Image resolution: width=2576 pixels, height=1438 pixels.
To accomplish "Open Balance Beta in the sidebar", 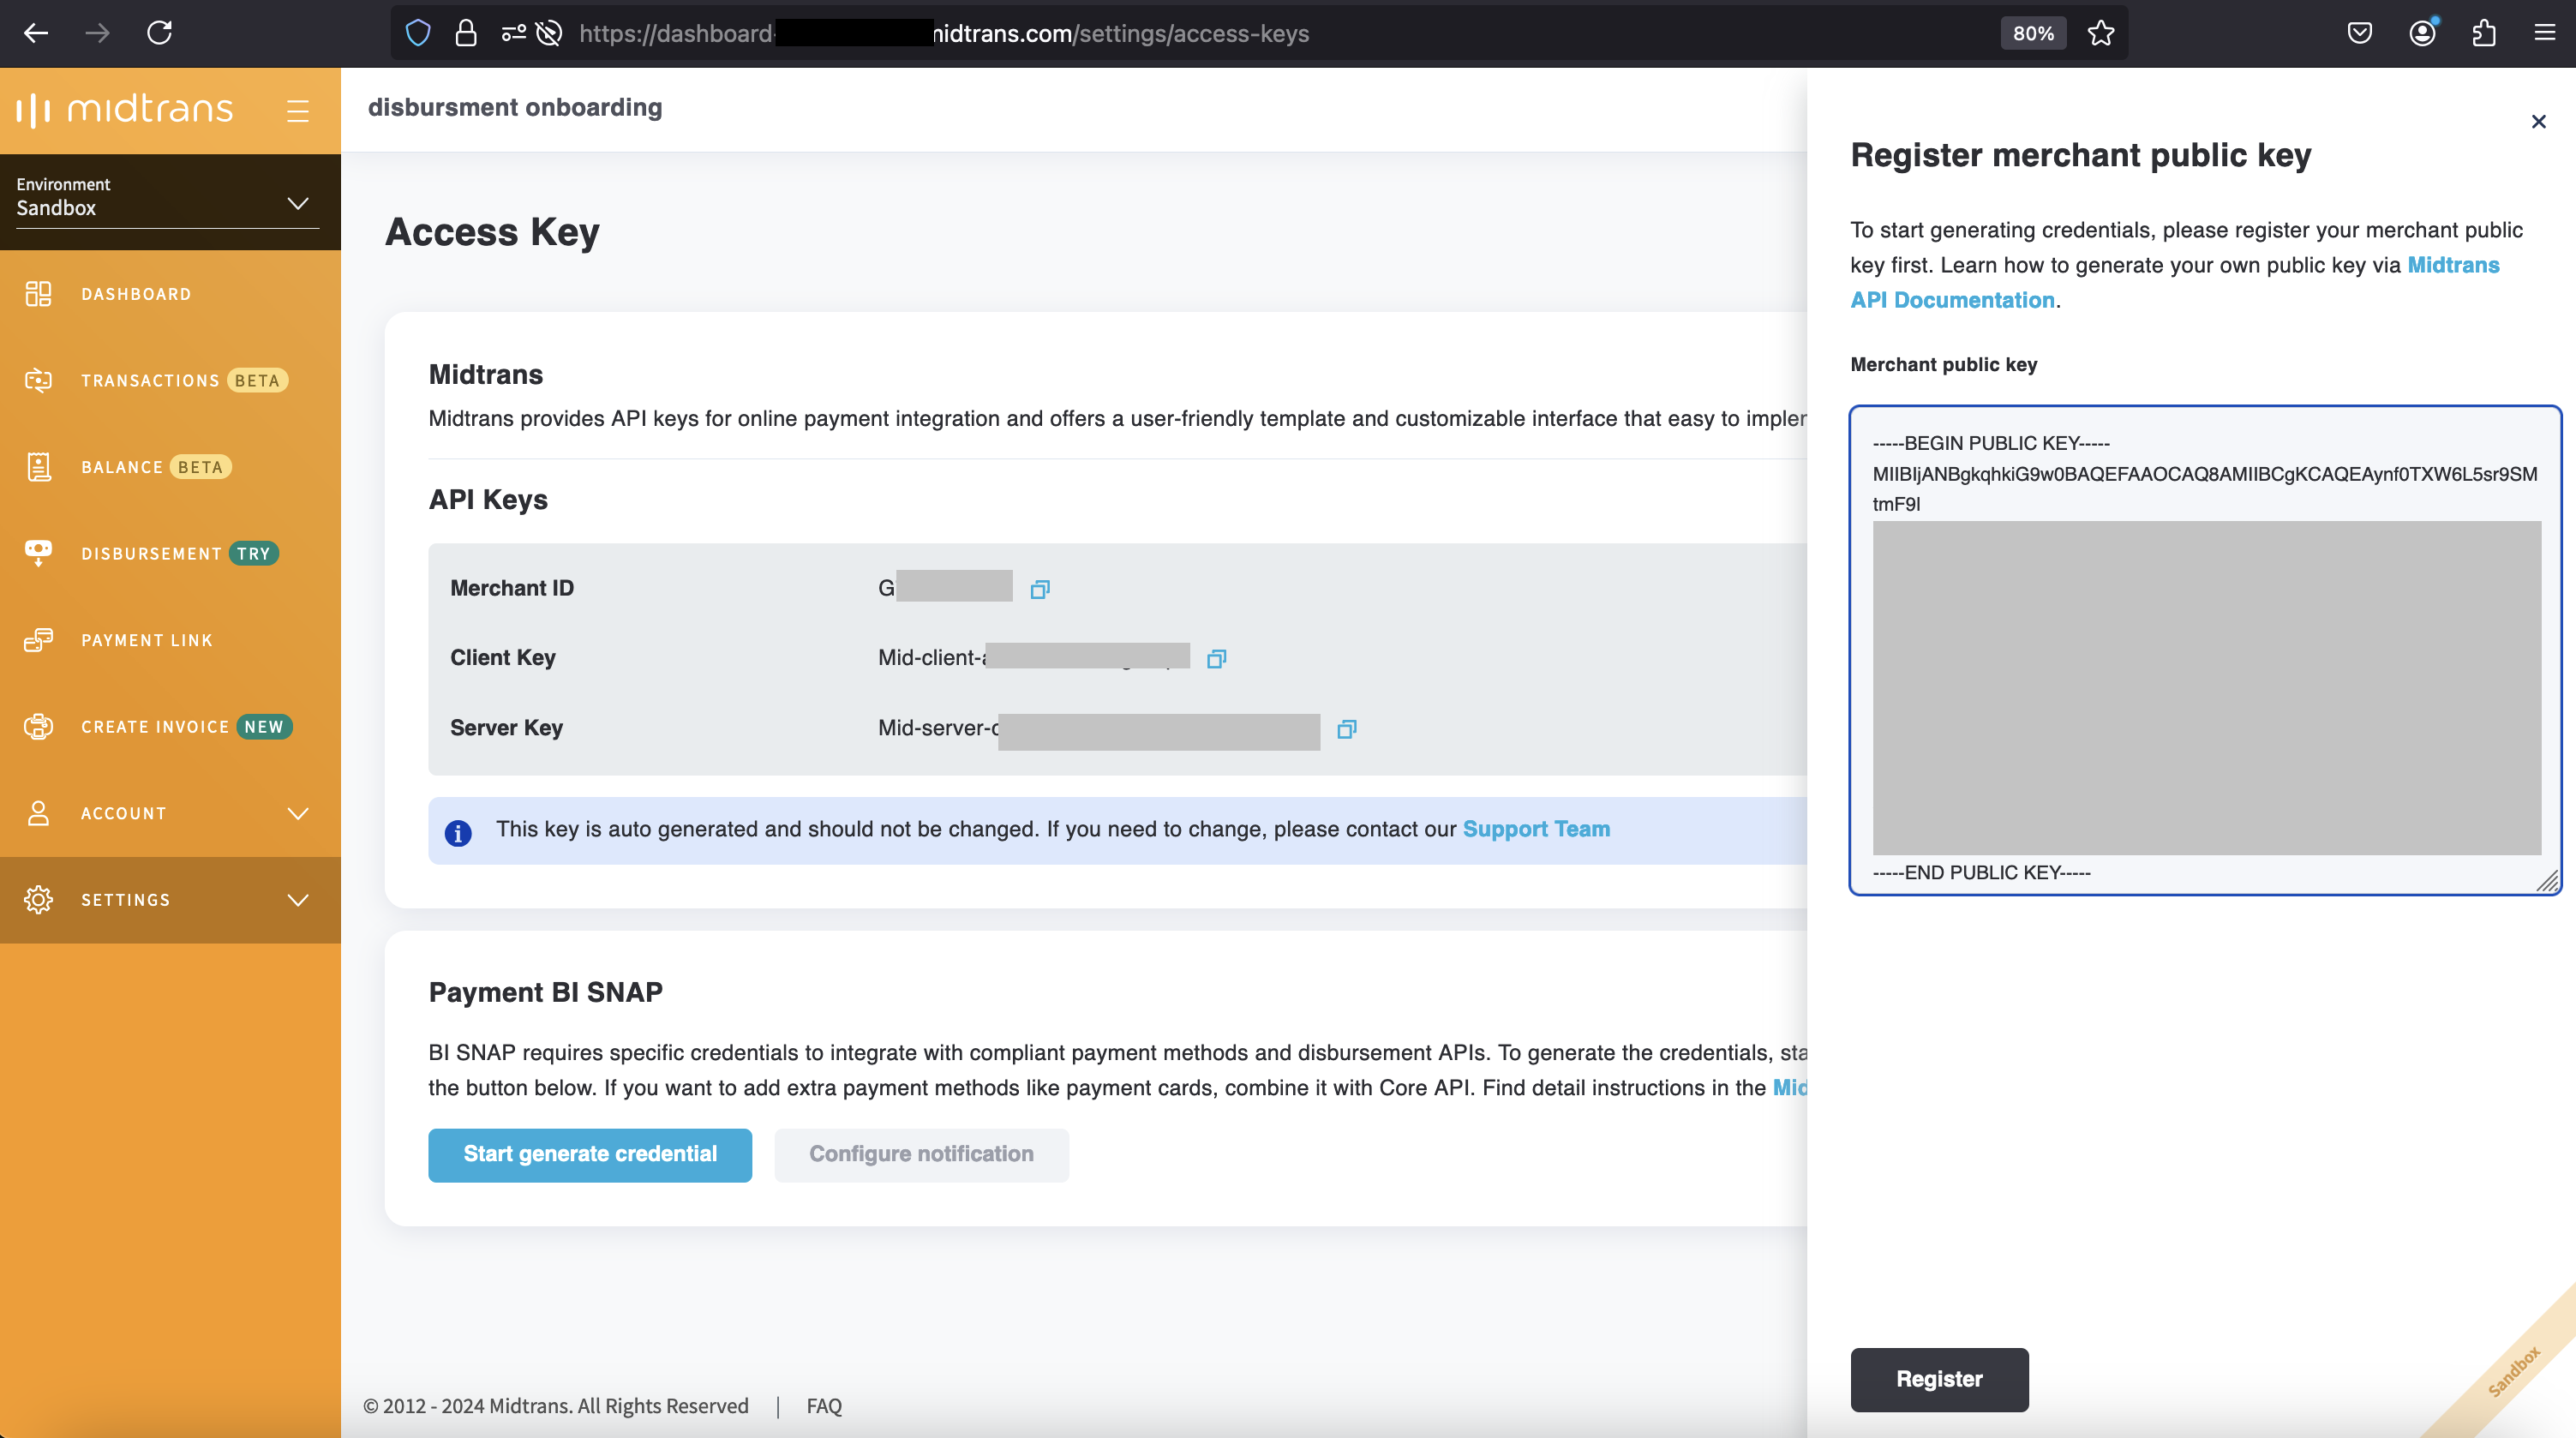I will pos(170,467).
